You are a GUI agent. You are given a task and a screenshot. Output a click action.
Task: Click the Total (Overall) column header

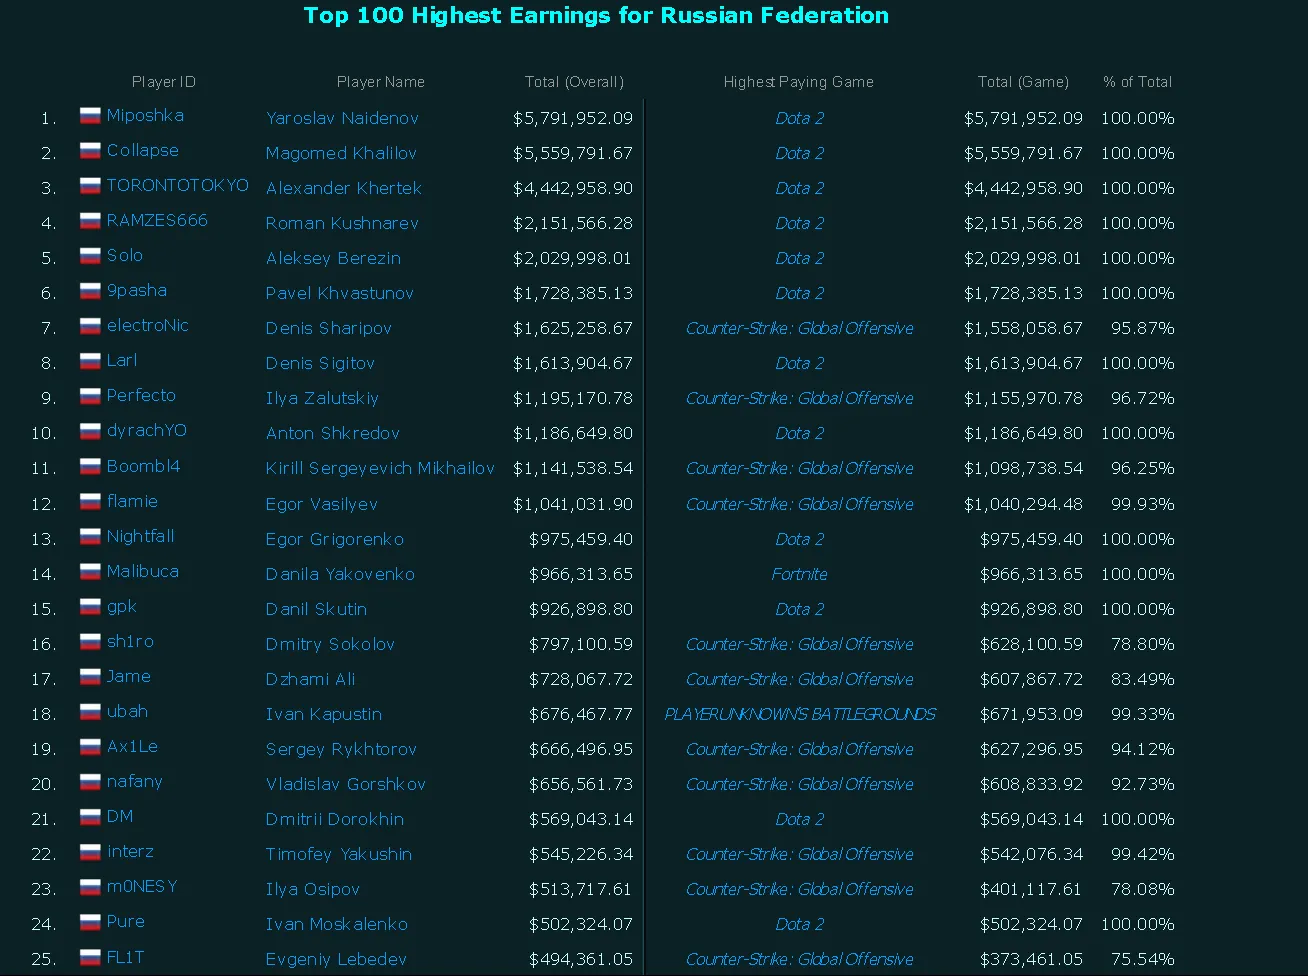pyautogui.click(x=574, y=82)
